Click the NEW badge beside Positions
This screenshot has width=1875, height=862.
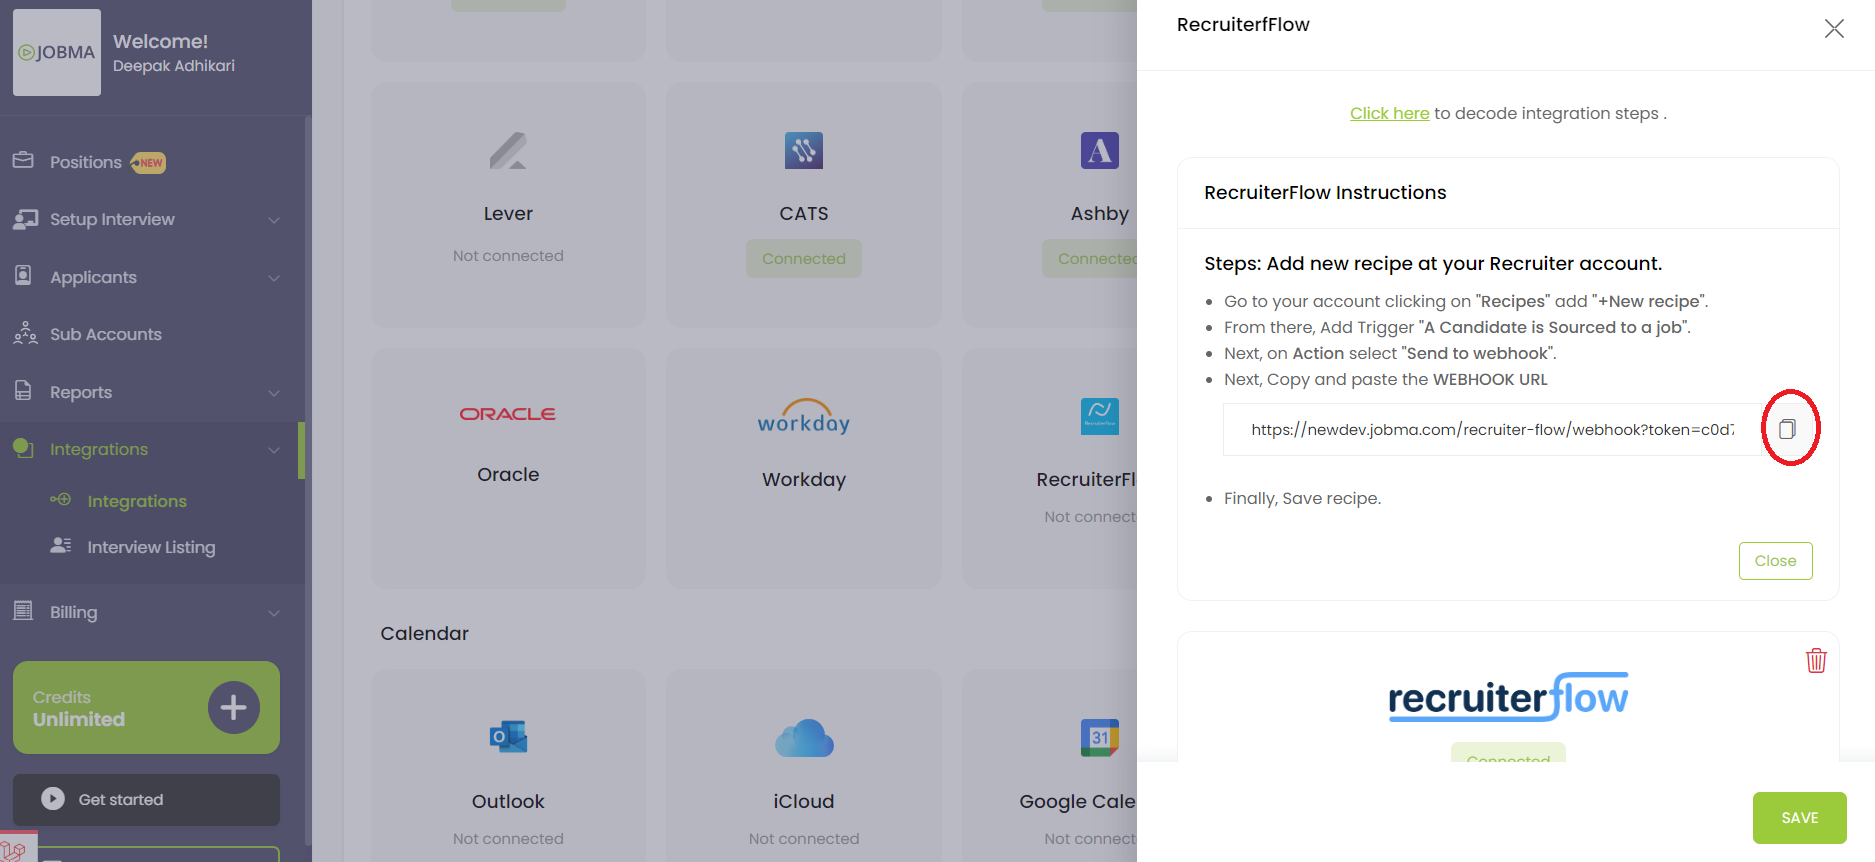pos(148,162)
